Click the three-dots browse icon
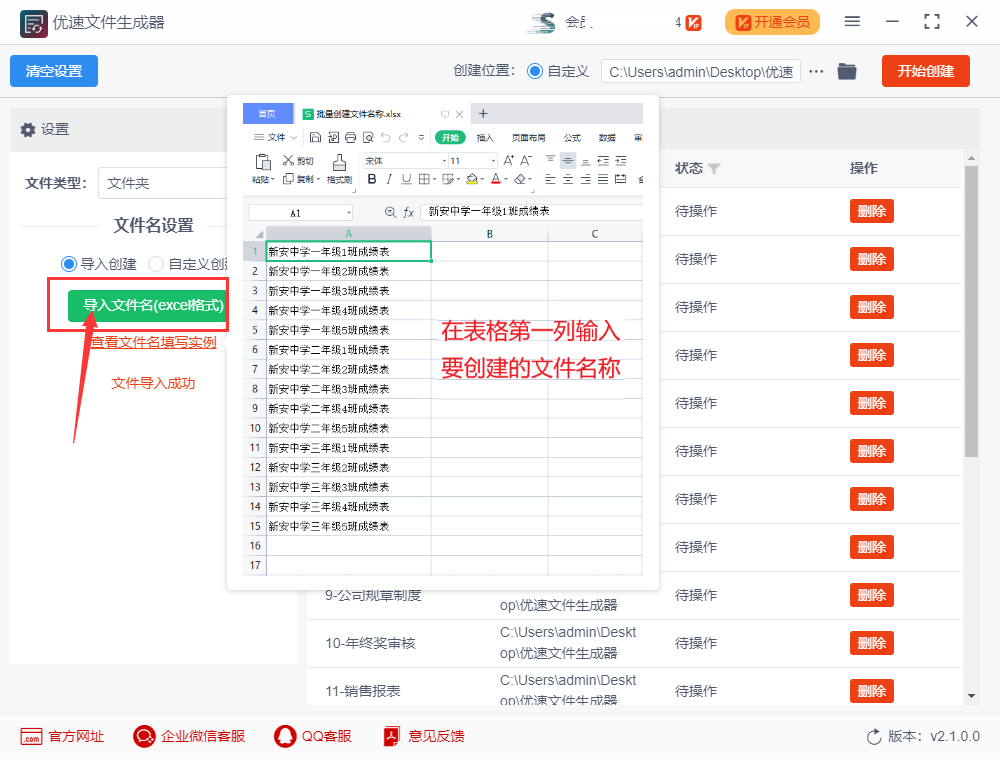Image resolution: width=1000 pixels, height=760 pixels. tap(816, 71)
